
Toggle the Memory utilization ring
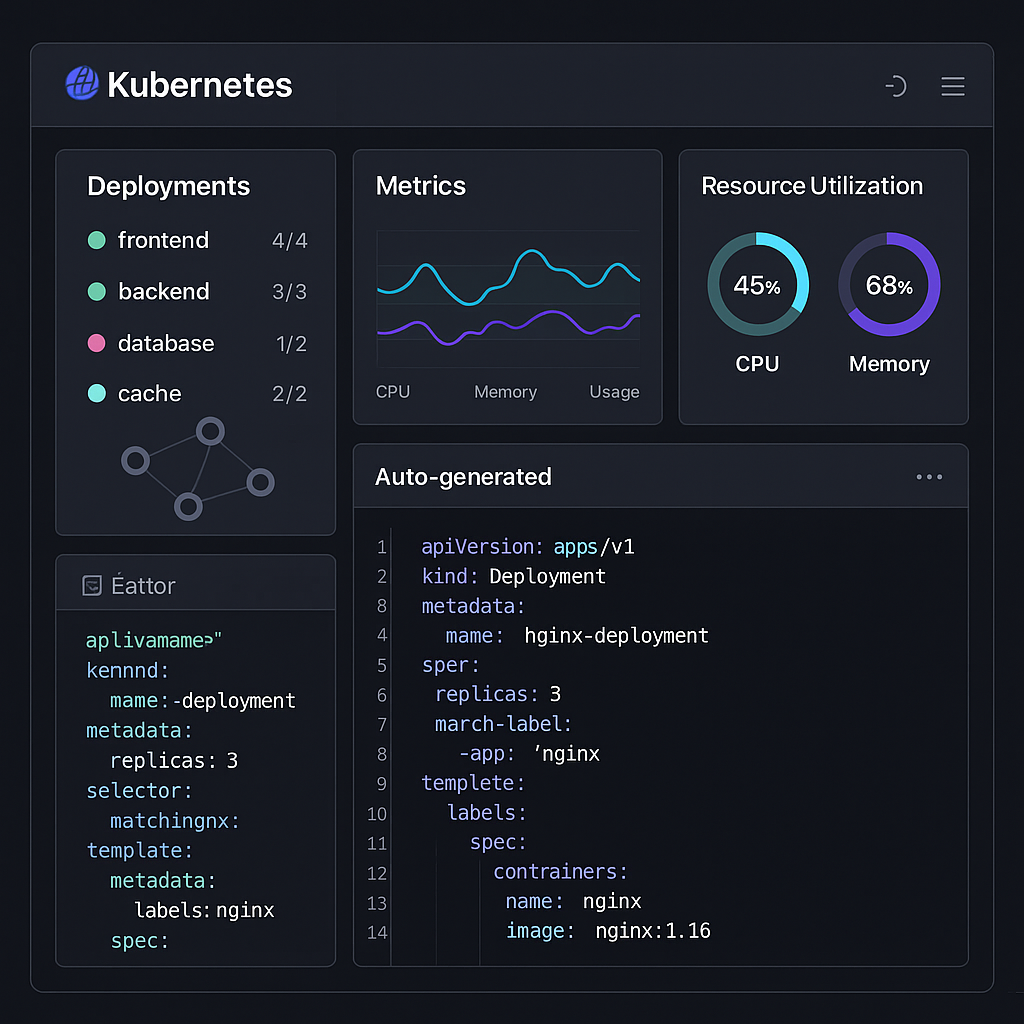pos(889,284)
